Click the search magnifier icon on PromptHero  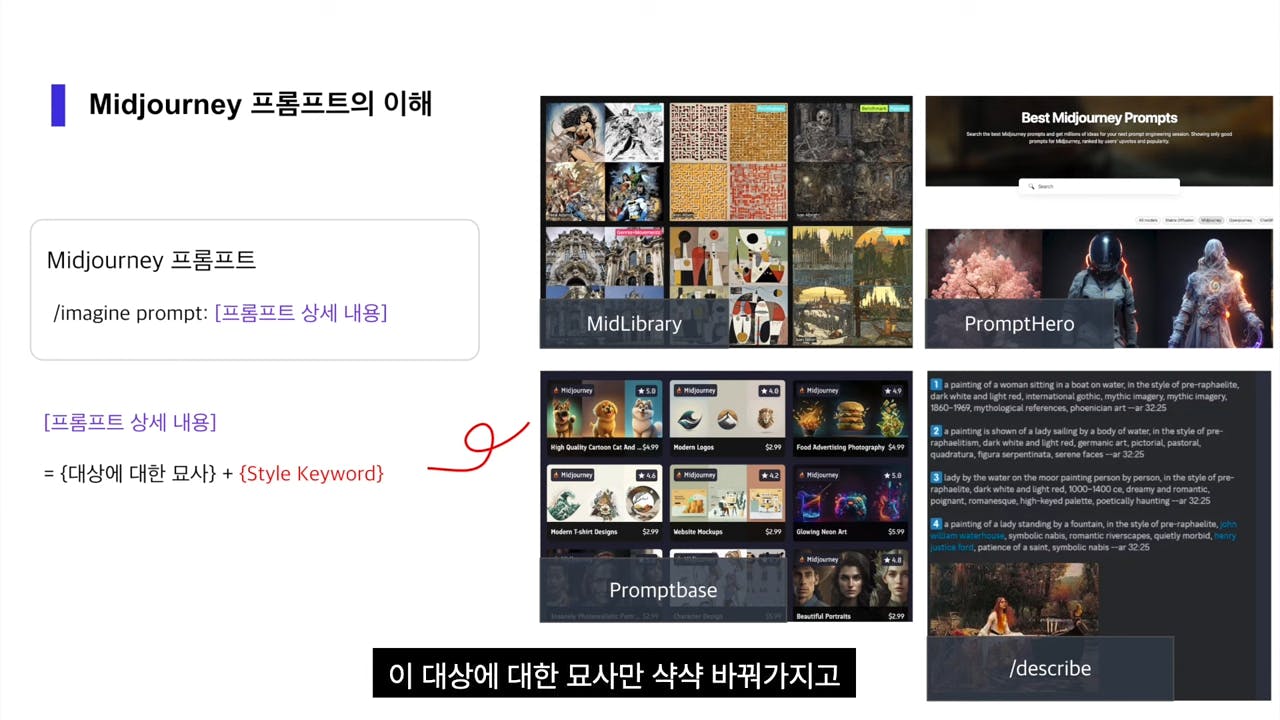1031,186
